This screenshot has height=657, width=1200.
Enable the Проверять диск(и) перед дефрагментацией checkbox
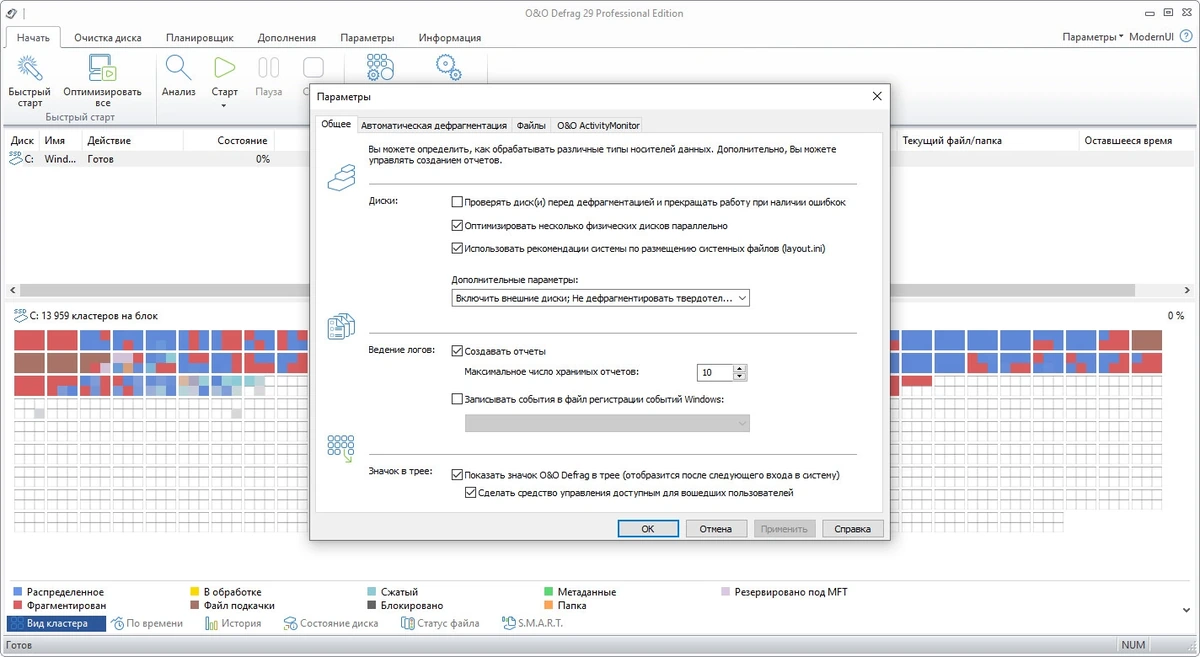457,202
